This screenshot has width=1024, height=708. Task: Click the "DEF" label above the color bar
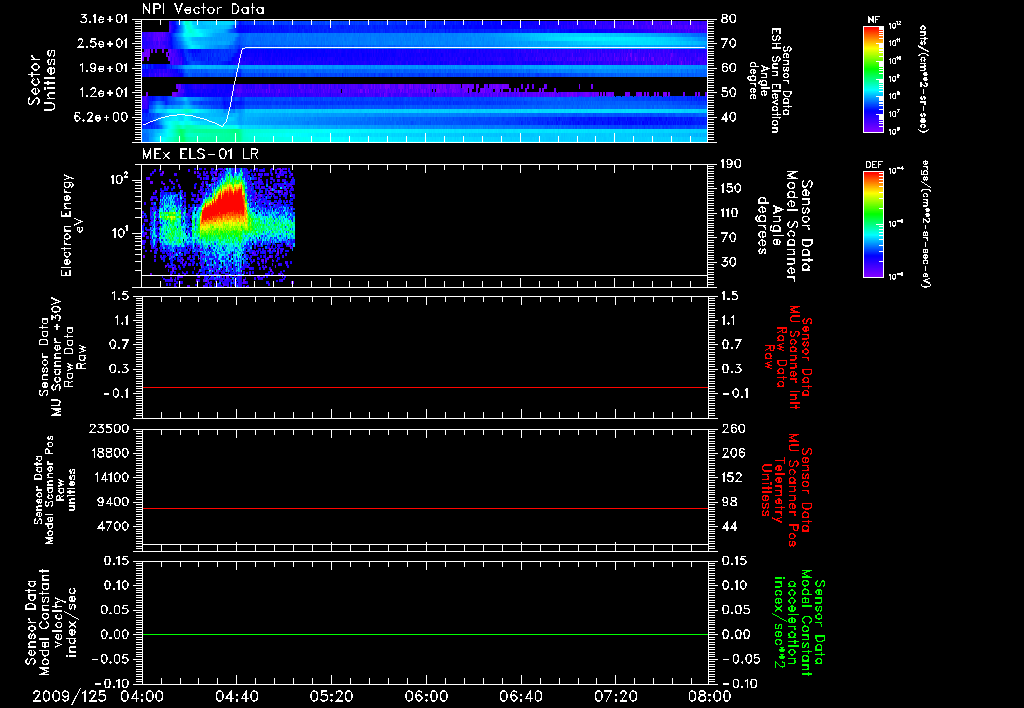coord(873,165)
